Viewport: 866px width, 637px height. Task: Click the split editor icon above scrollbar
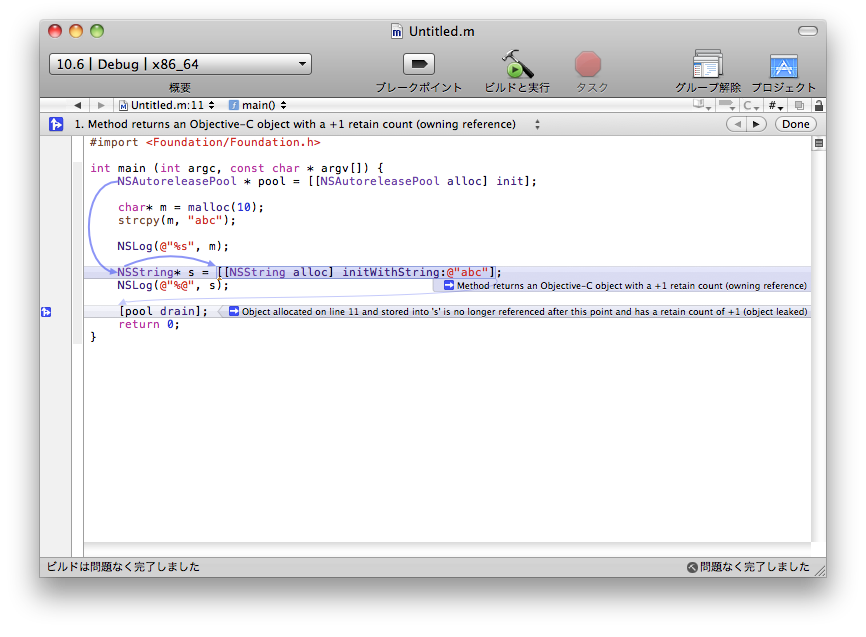click(x=819, y=143)
